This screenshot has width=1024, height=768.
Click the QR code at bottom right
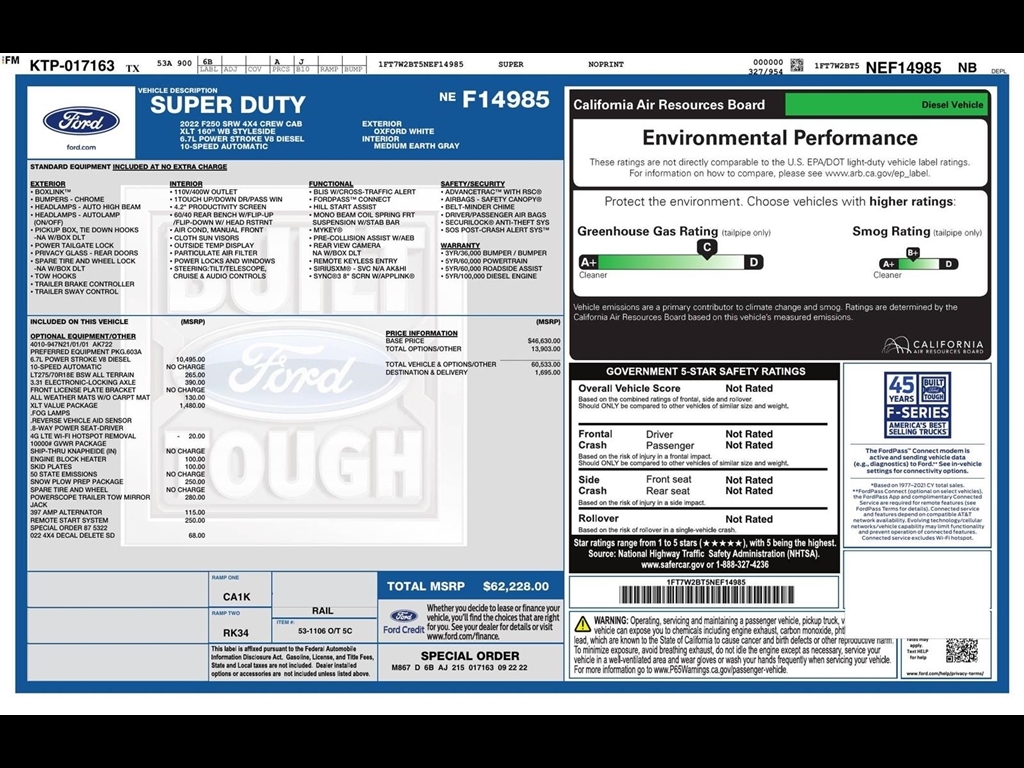click(961, 649)
